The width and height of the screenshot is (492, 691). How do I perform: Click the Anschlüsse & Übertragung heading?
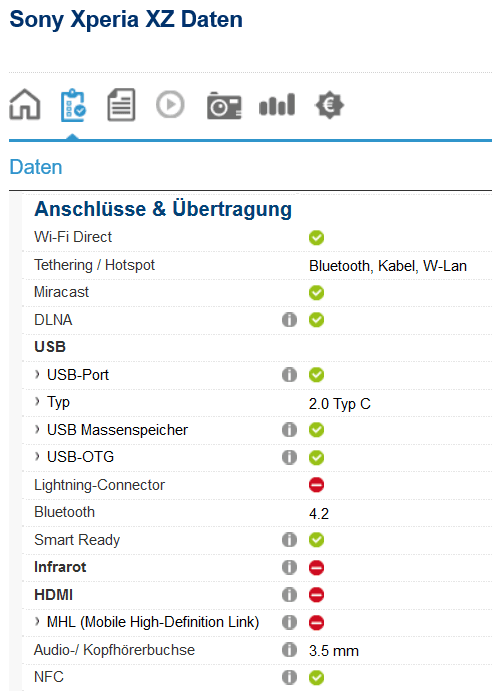point(163,209)
